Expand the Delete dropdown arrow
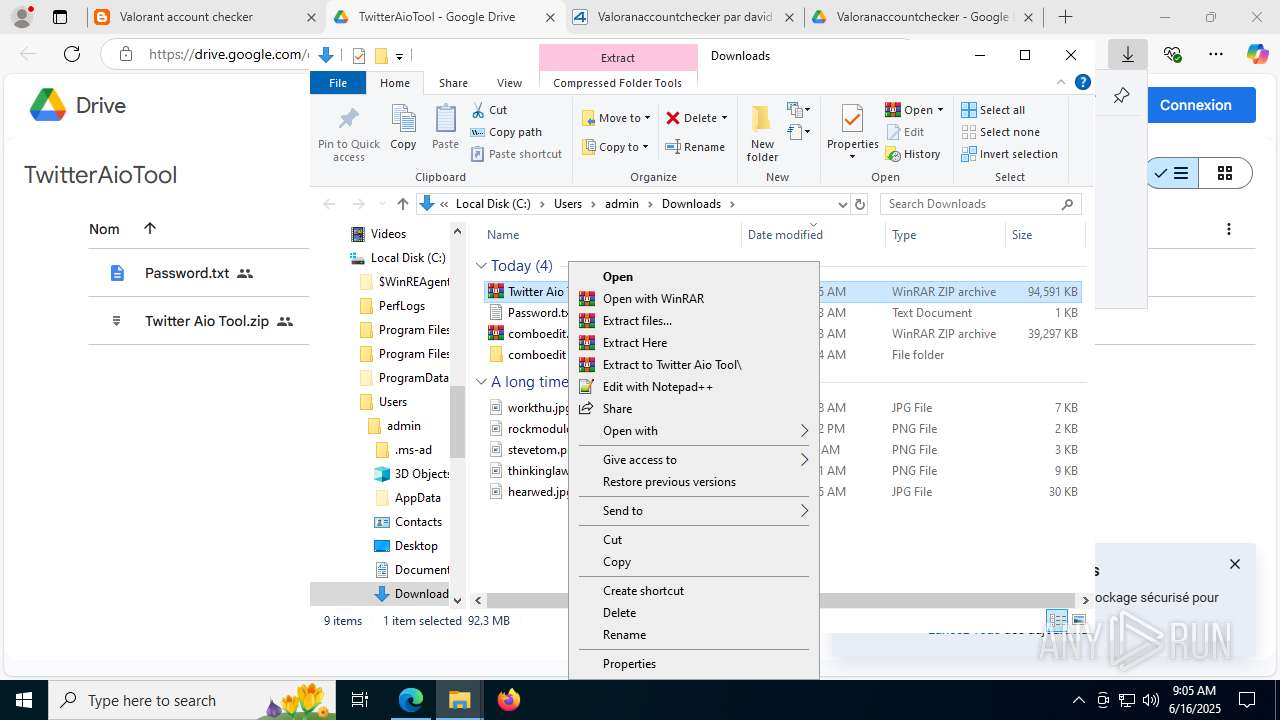 coord(724,118)
